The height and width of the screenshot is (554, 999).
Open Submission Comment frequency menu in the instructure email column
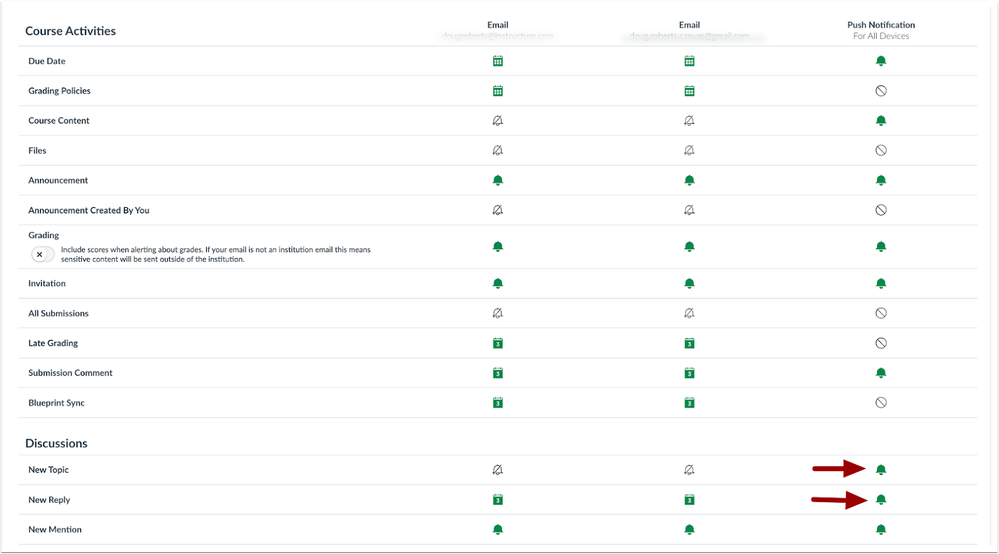click(498, 373)
